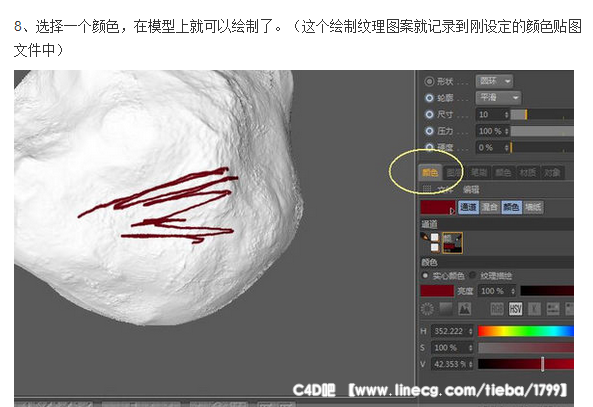Click the H value stepper arrows

point(470,331)
